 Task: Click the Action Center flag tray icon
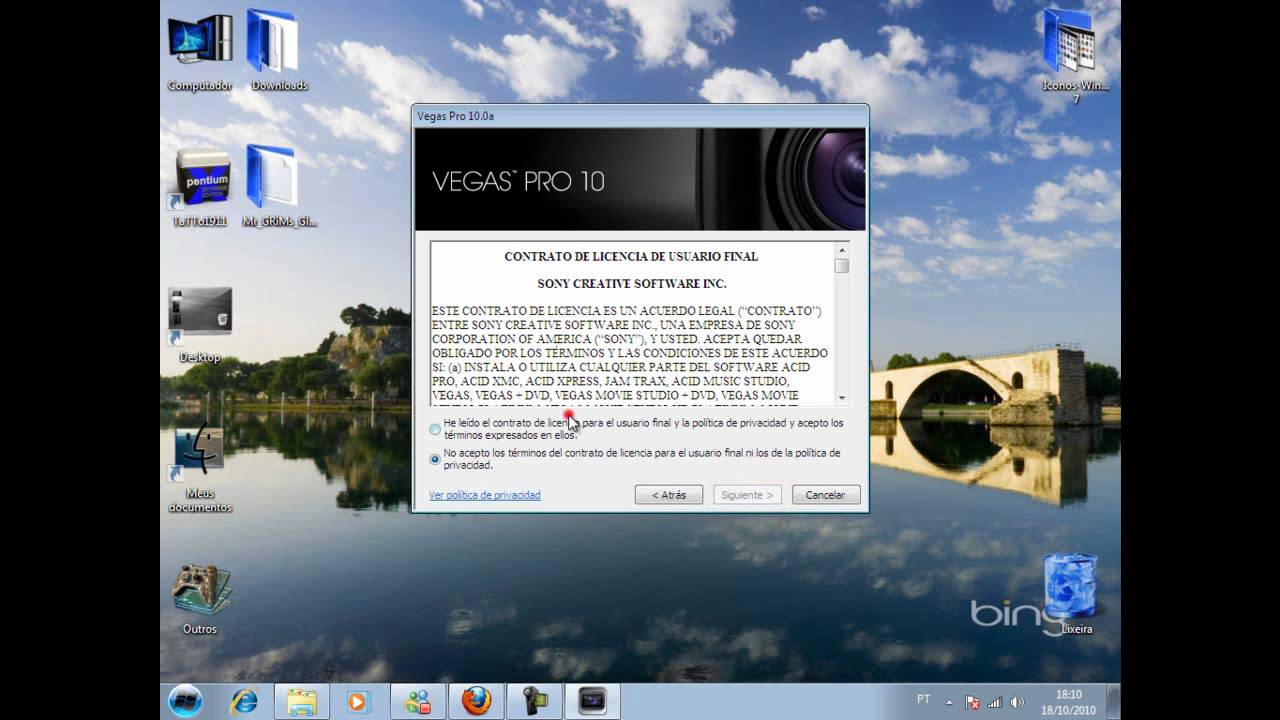(x=972, y=702)
